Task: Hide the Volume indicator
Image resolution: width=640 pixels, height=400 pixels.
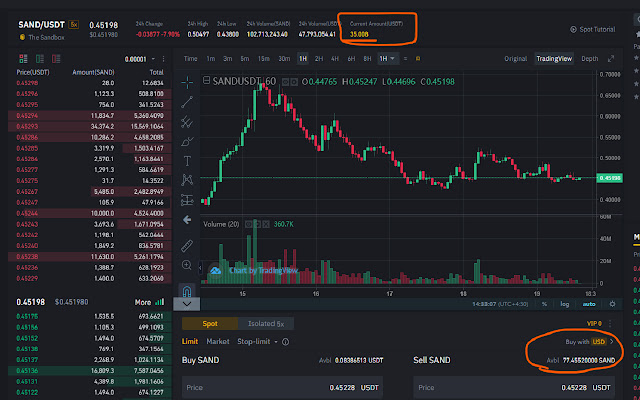Action: coord(248,224)
